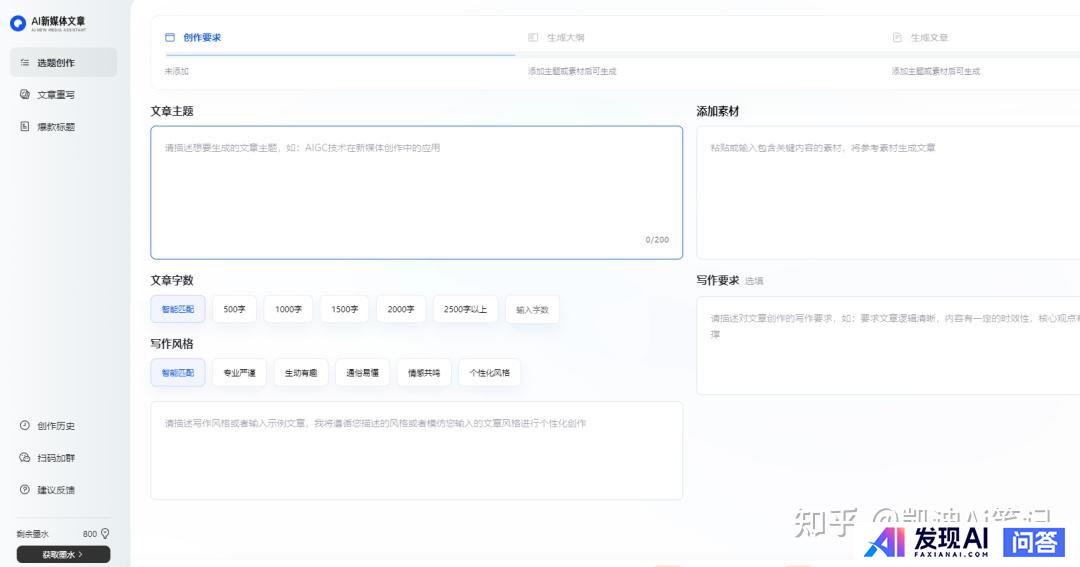Pick the 2500字以上 word count option

[x=465, y=309]
